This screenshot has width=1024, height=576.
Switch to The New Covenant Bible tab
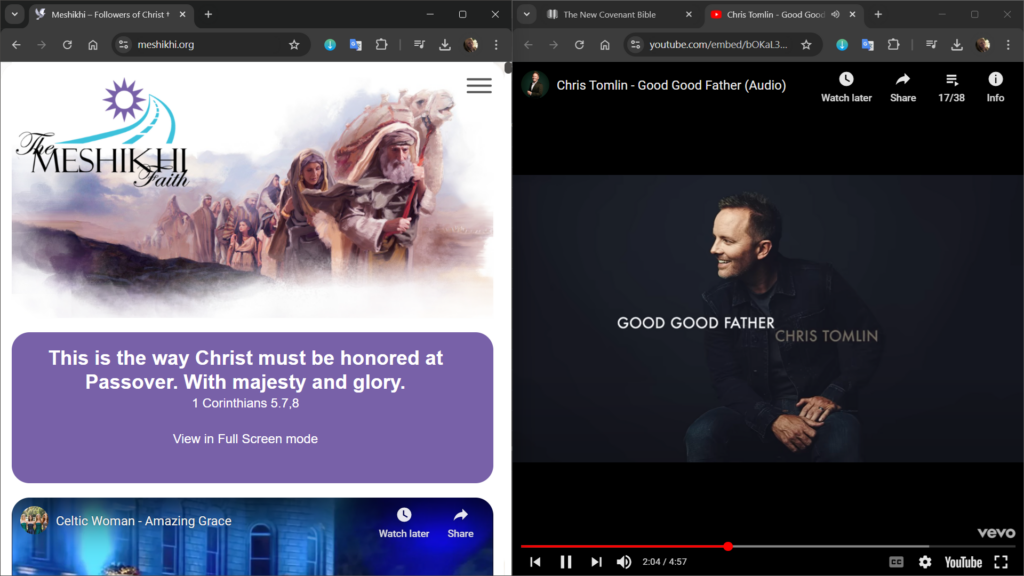coord(620,14)
